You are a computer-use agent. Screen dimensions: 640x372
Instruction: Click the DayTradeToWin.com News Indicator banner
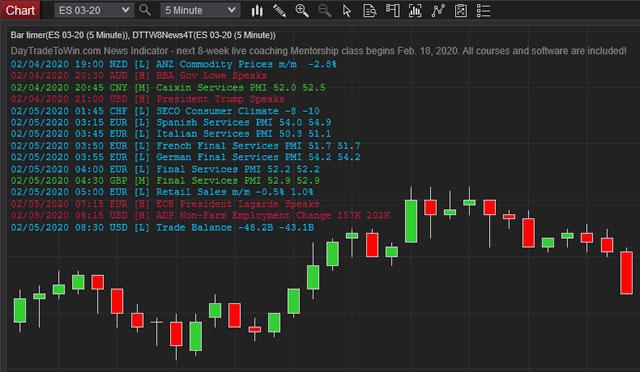318,51
